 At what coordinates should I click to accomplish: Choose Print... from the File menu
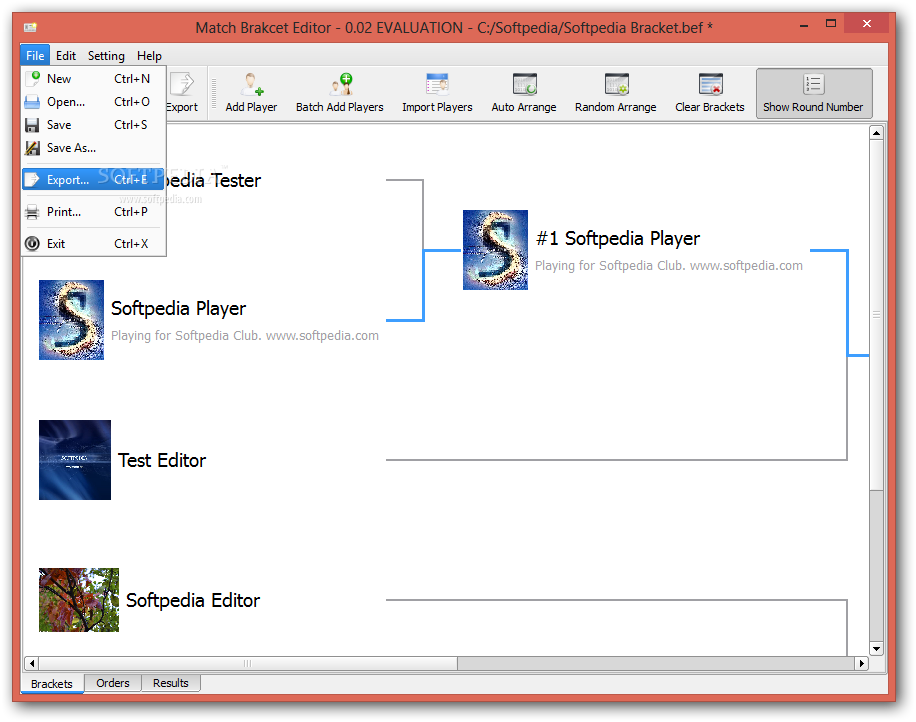tap(93, 212)
